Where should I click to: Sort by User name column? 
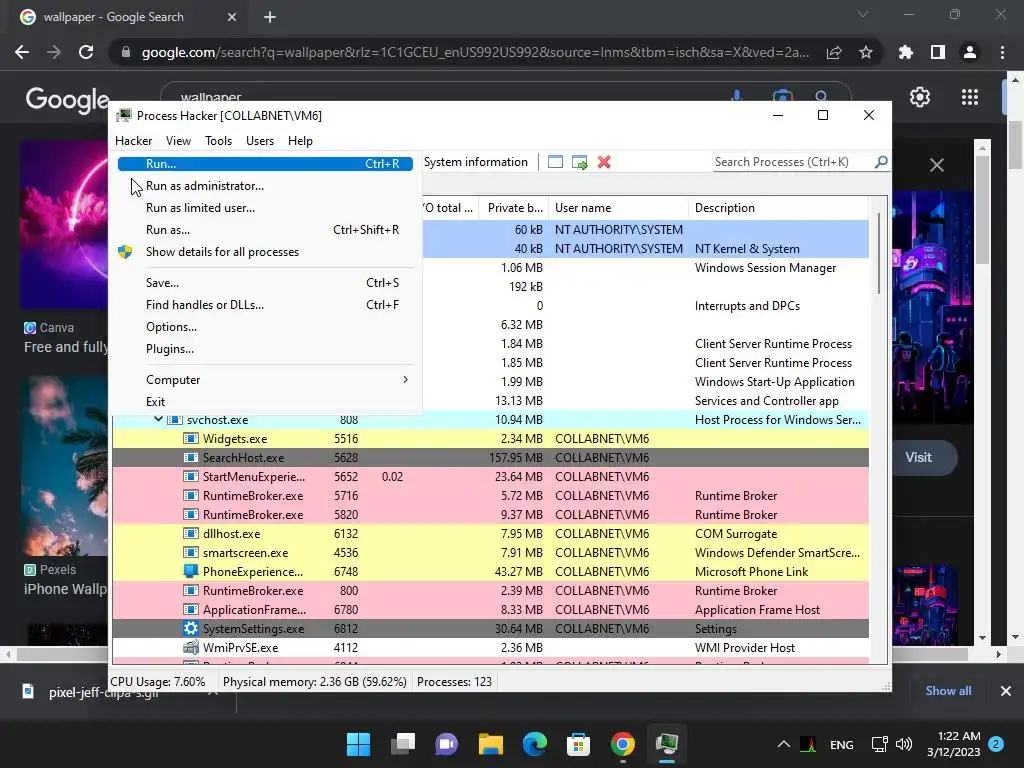(x=618, y=208)
